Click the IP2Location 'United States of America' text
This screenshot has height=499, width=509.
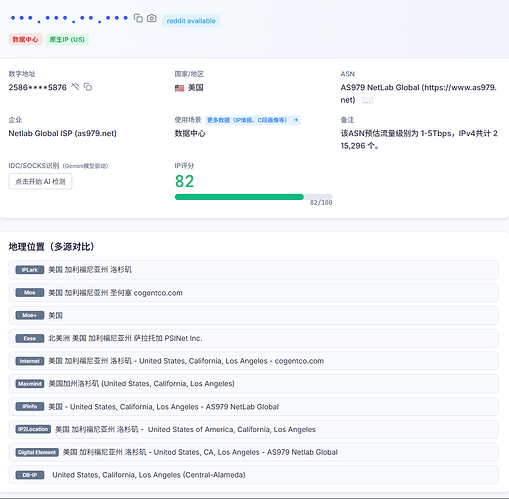point(191,429)
